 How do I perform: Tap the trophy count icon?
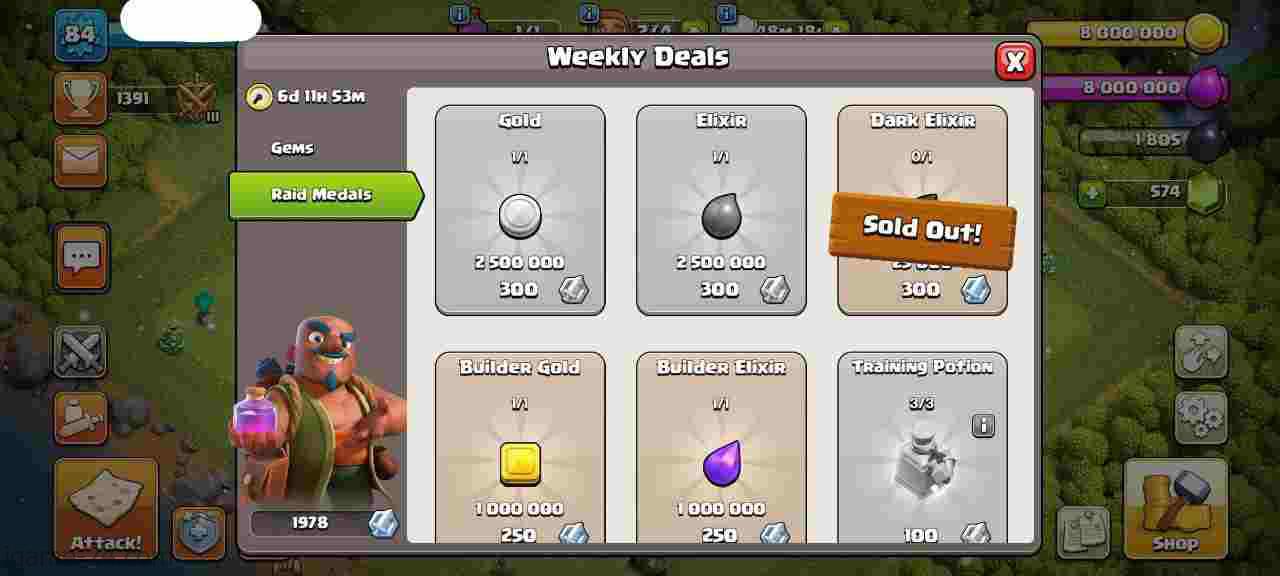point(80,97)
